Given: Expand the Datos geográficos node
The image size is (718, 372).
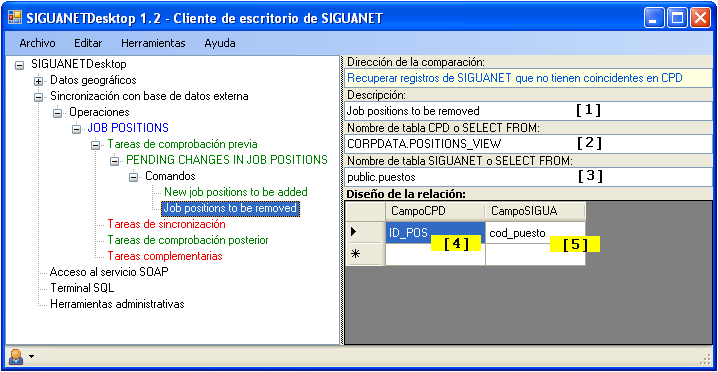Looking at the screenshot, I should (38, 81).
